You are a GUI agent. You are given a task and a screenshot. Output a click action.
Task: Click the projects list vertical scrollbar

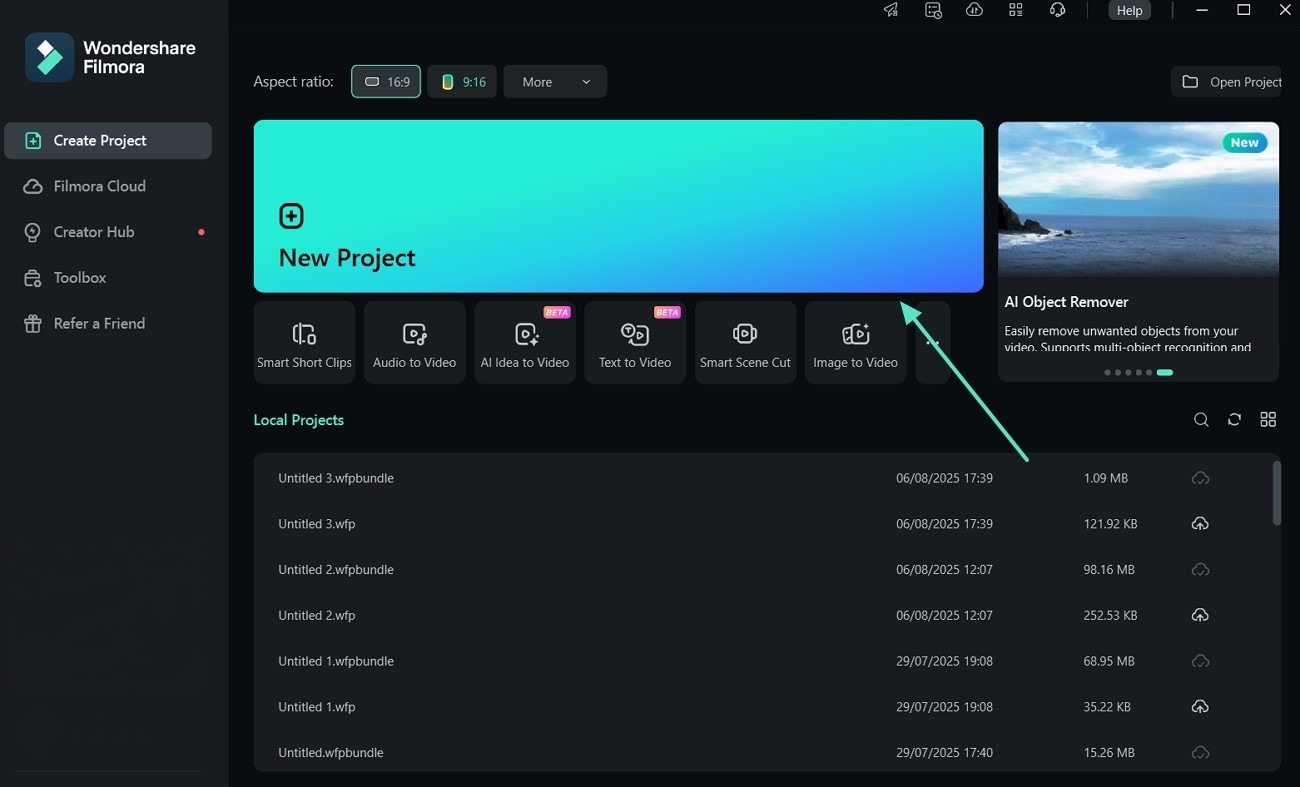(1276, 492)
